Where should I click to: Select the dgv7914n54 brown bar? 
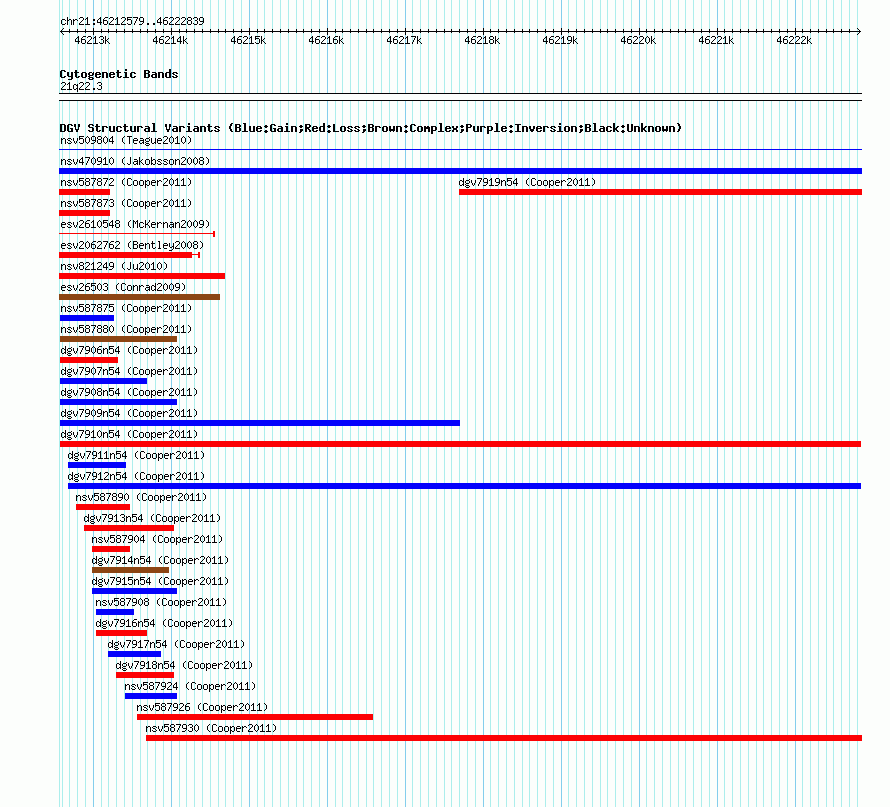(130, 570)
